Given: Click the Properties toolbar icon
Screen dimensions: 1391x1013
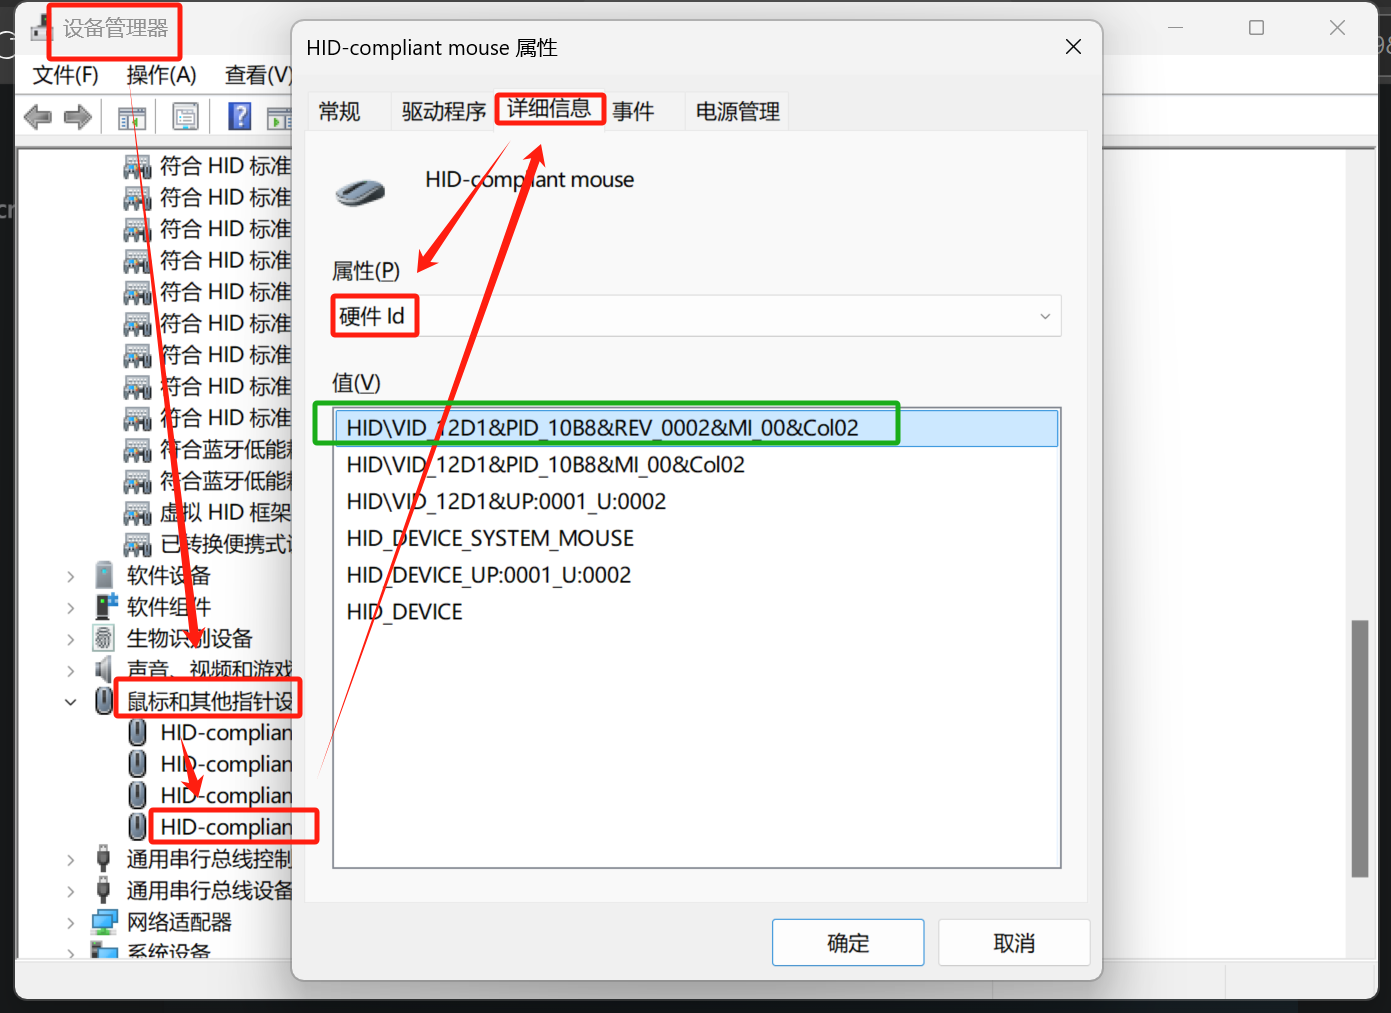Looking at the screenshot, I should click(186, 118).
